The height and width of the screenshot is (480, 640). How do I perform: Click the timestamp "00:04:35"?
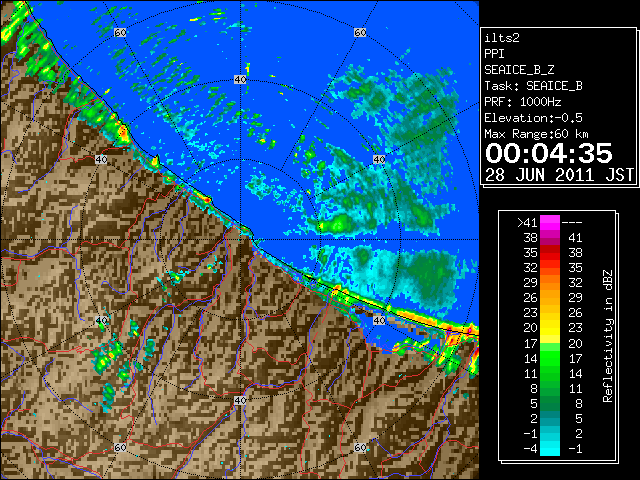(549, 153)
